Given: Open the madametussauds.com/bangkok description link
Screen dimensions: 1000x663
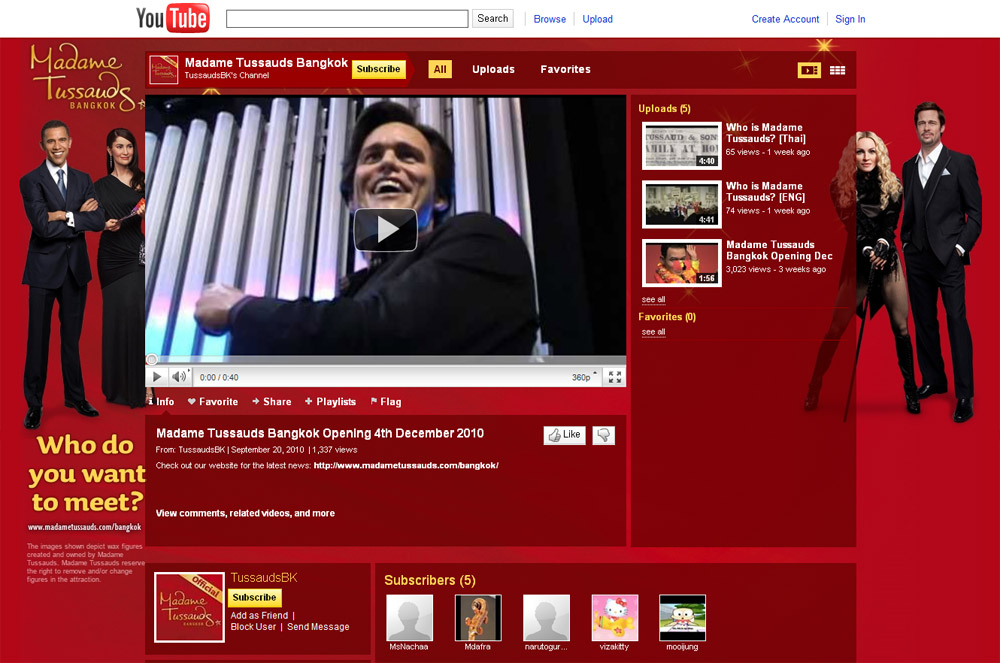Looking at the screenshot, I should tap(406, 465).
